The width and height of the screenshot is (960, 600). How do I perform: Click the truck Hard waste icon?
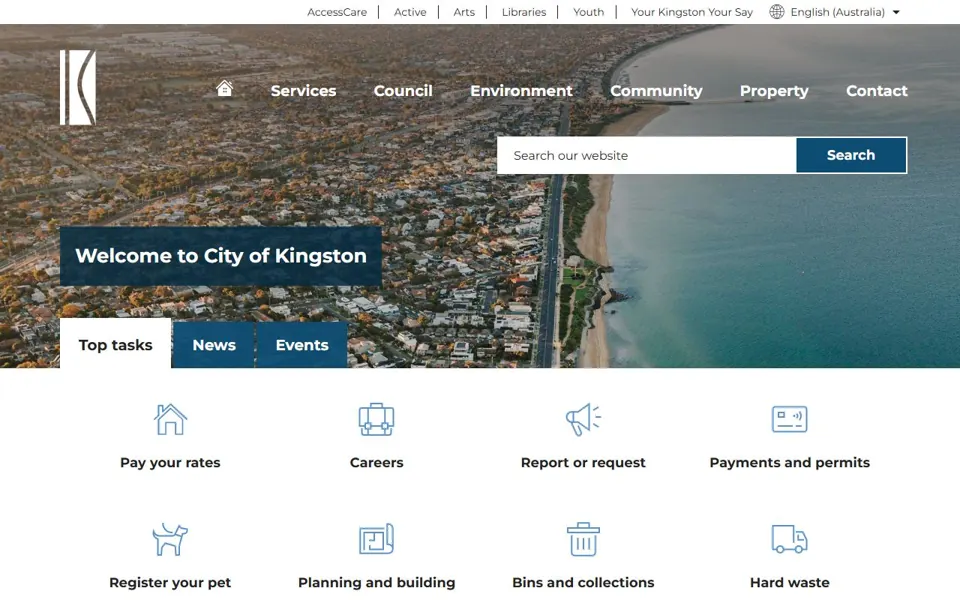coord(789,539)
